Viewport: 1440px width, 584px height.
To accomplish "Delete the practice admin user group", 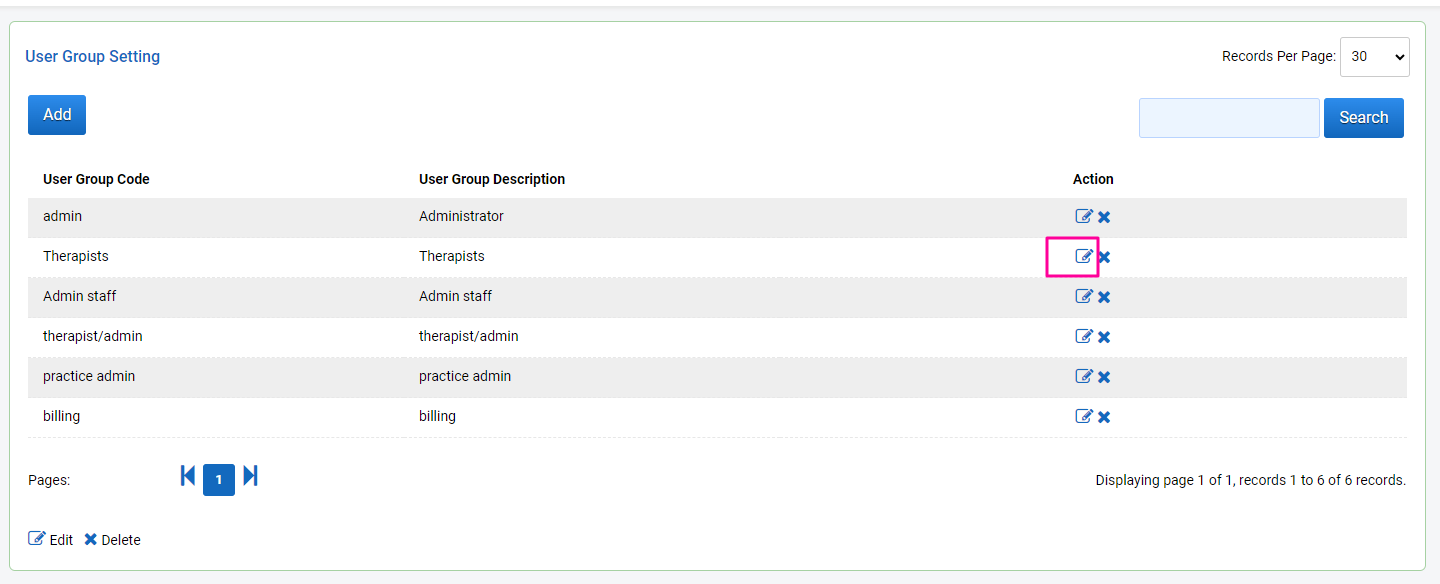I will [1104, 377].
